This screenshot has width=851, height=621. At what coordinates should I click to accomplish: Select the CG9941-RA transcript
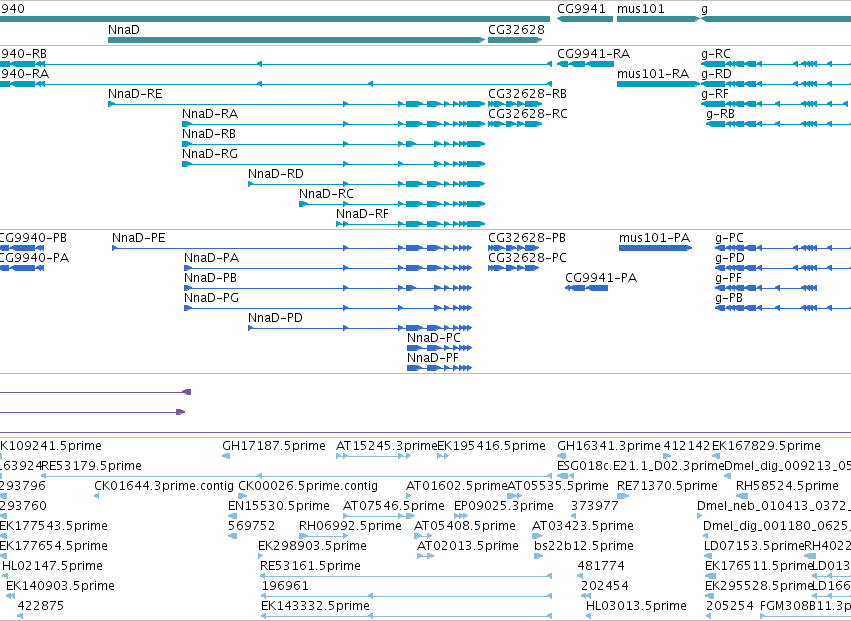(x=585, y=64)
